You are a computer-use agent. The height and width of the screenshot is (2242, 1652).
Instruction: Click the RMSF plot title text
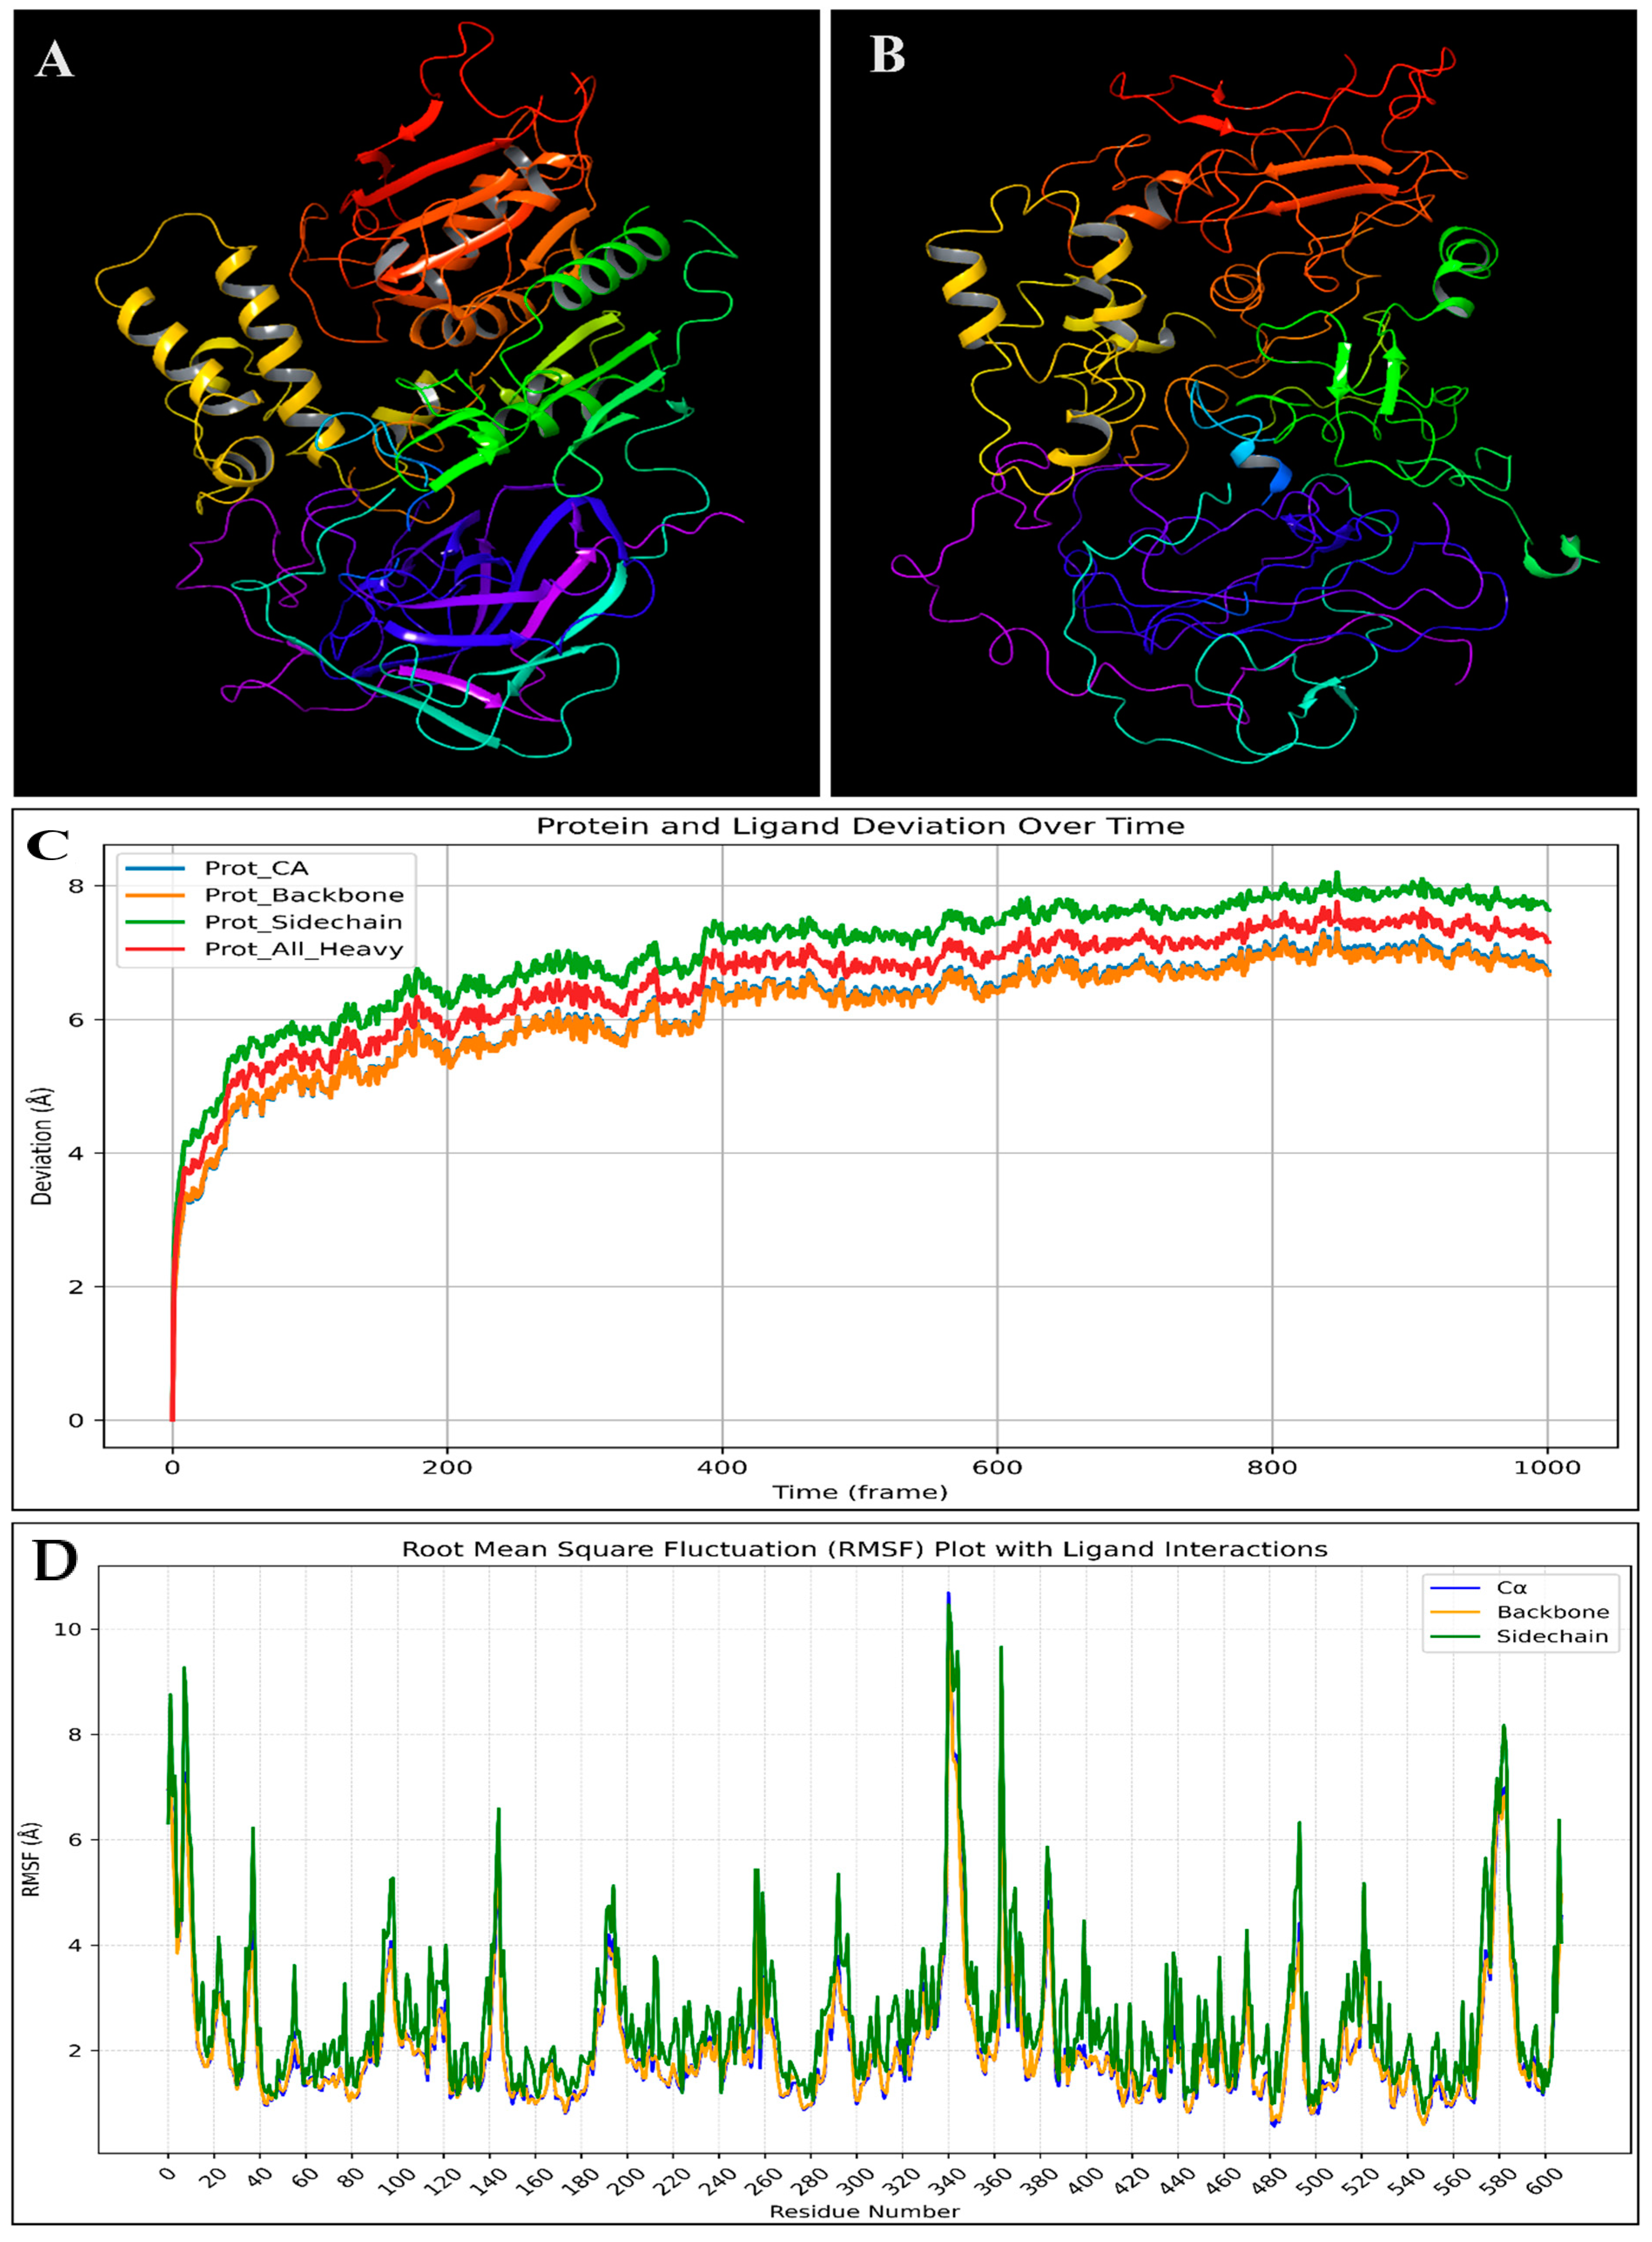[x=864, y=1549]
